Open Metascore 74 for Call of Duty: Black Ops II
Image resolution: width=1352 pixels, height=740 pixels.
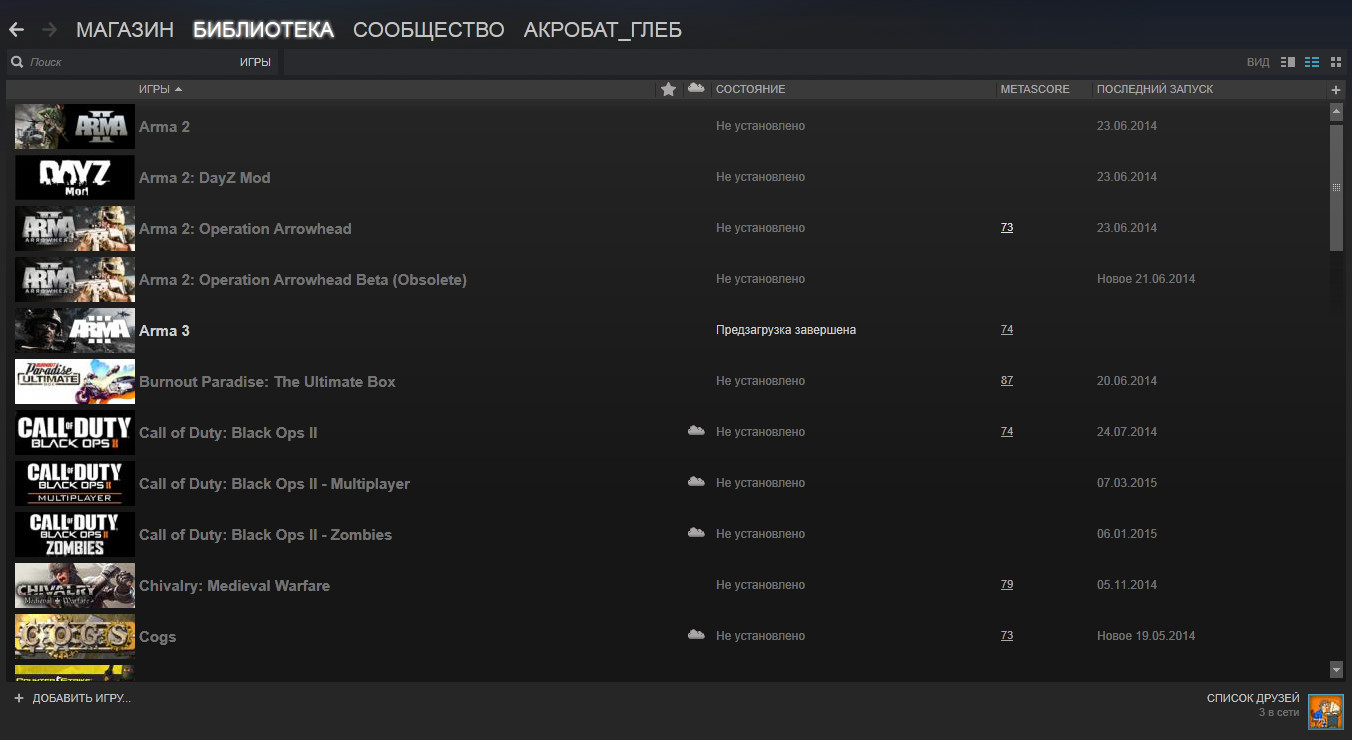(x=1007, y=432)
